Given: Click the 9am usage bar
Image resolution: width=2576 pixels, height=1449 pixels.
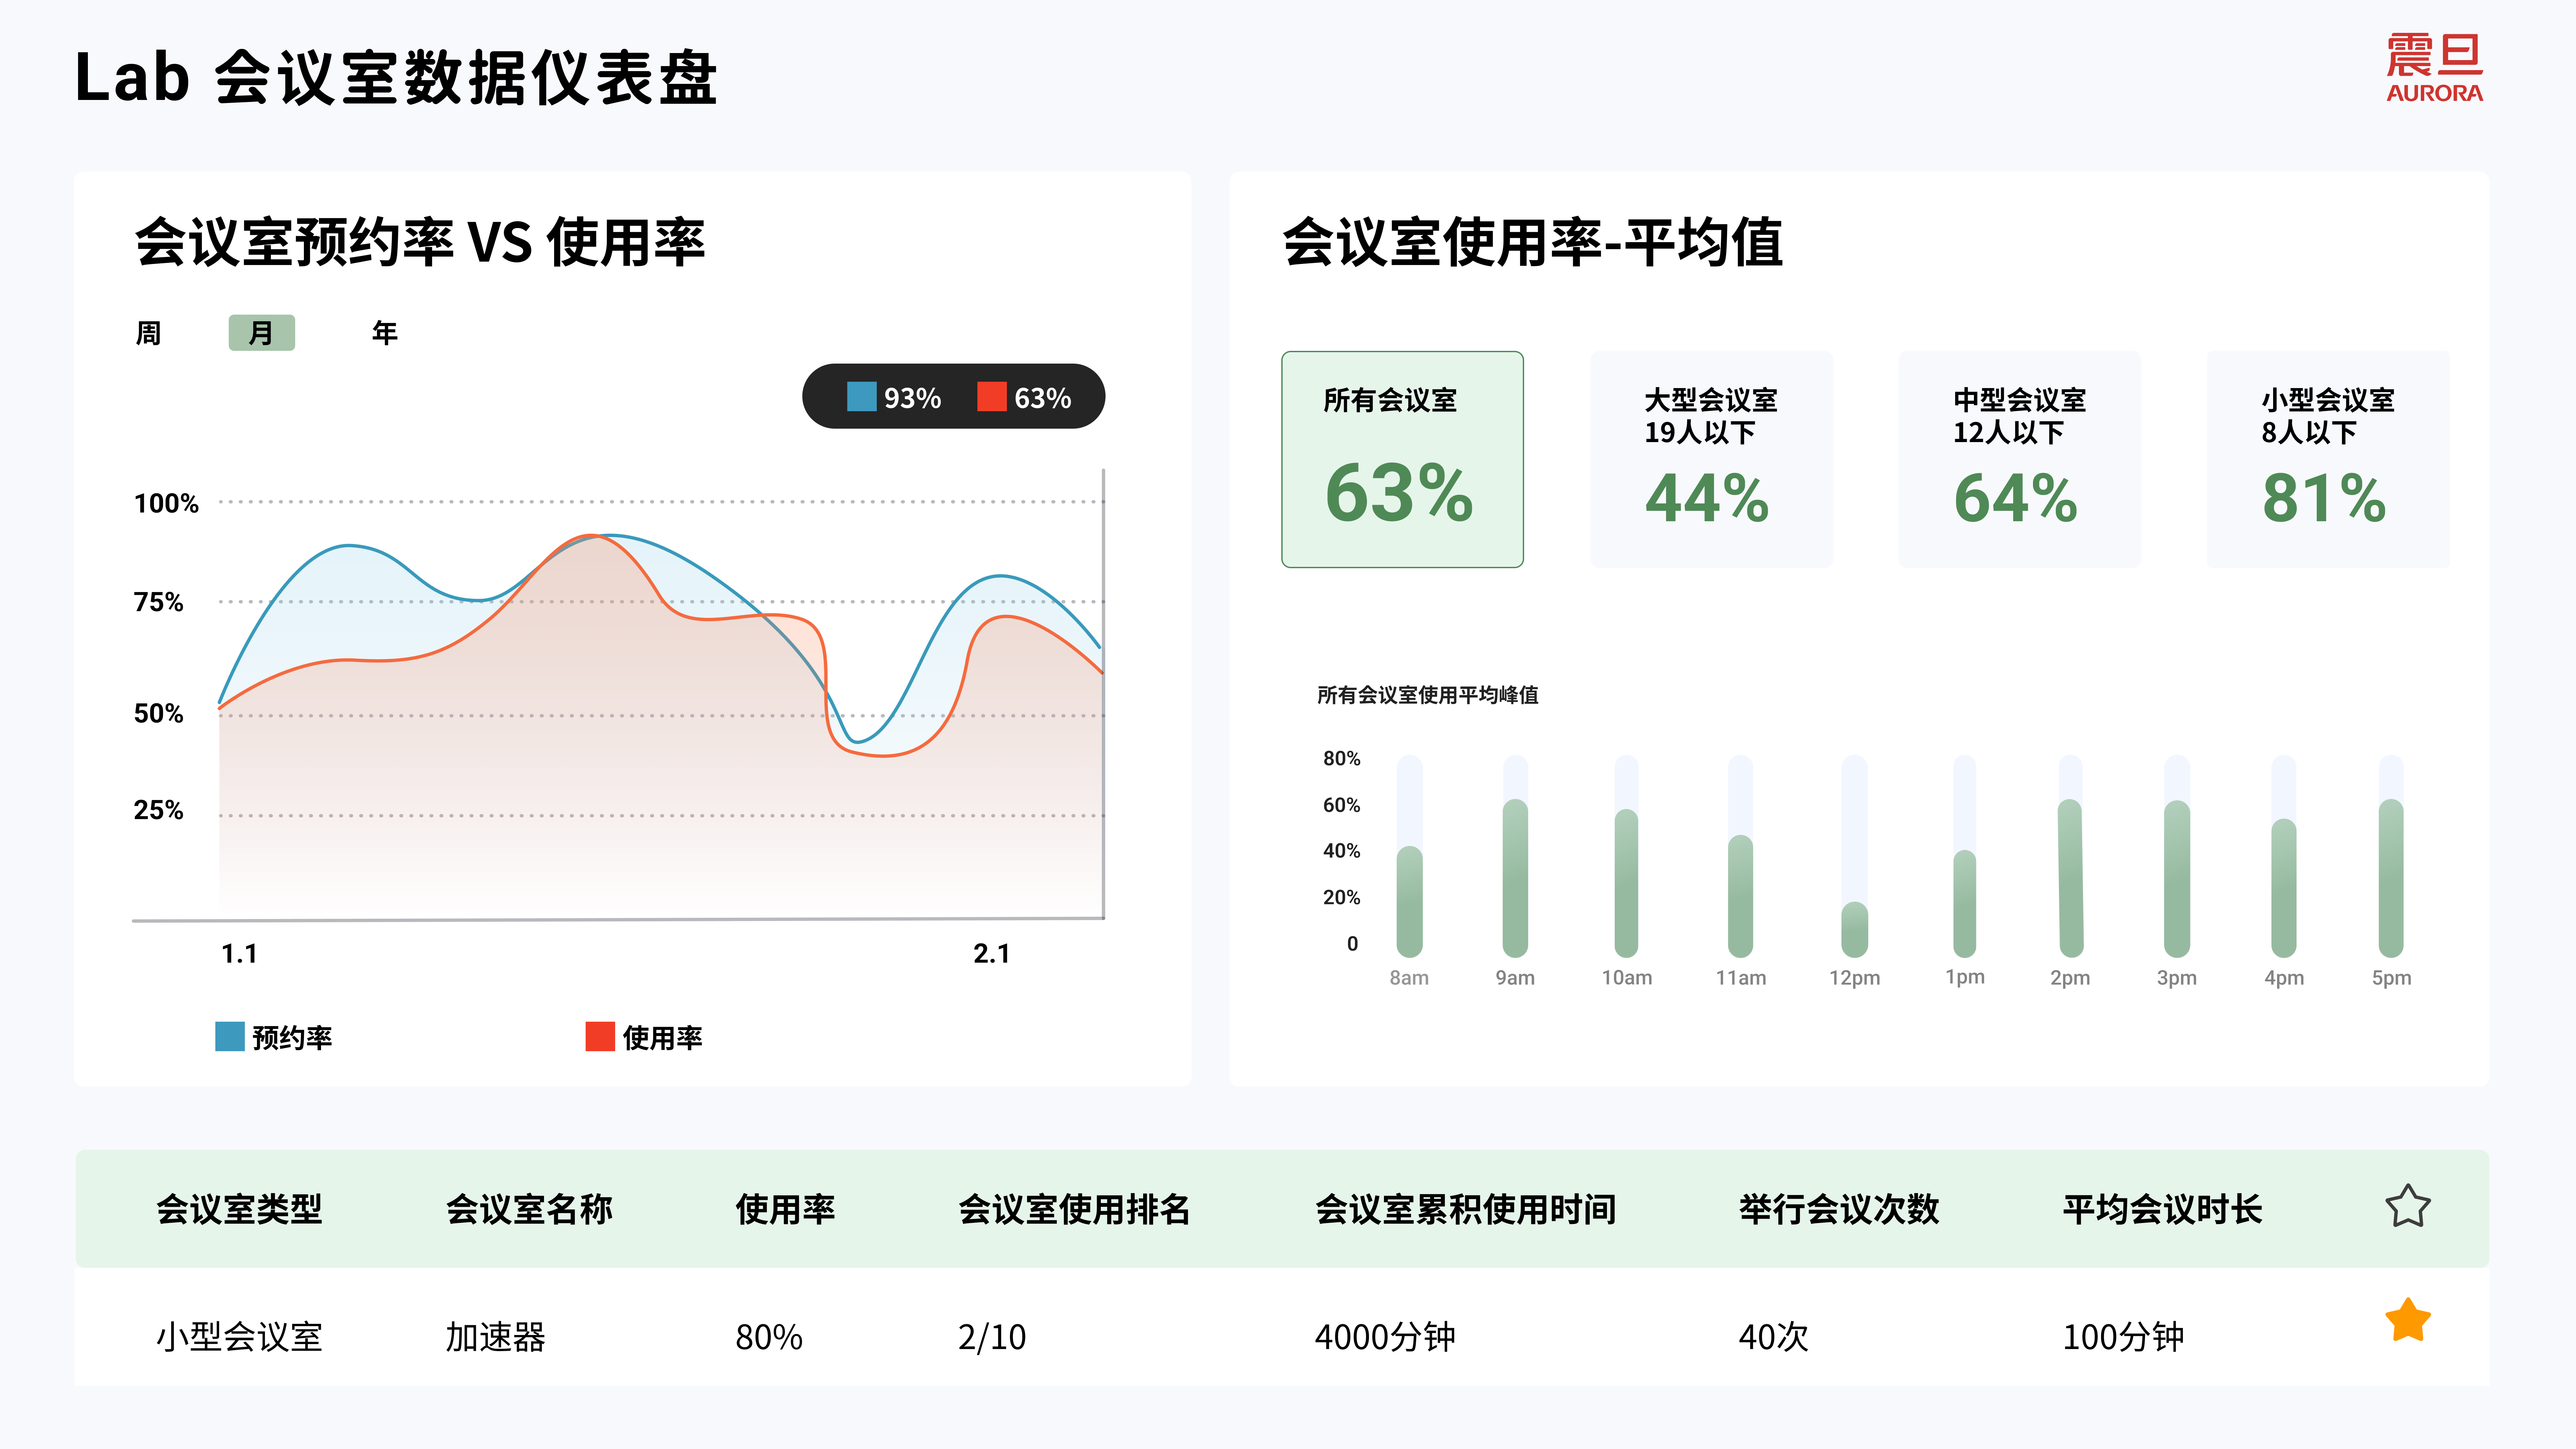Looking at the screenshot, I should (1515, 878).
